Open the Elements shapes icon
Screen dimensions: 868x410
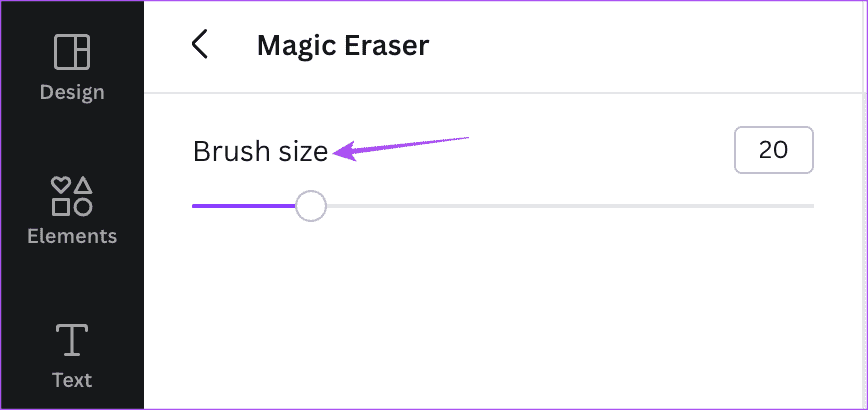pos(71,196)
